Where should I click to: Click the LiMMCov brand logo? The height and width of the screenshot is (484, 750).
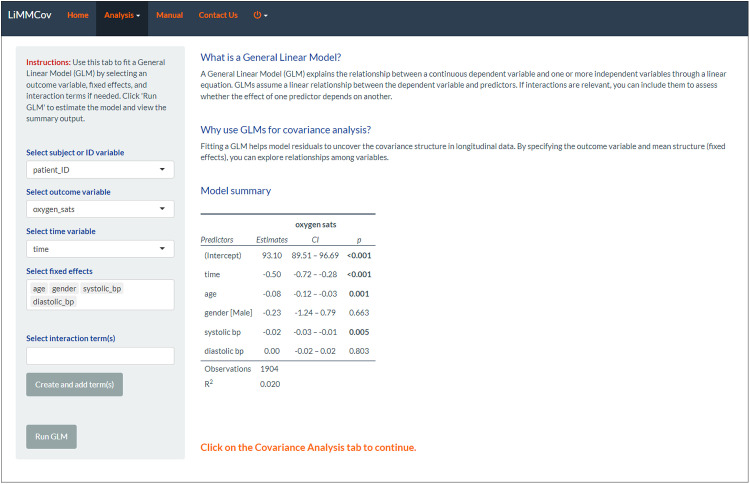click(x=30, y=15)
